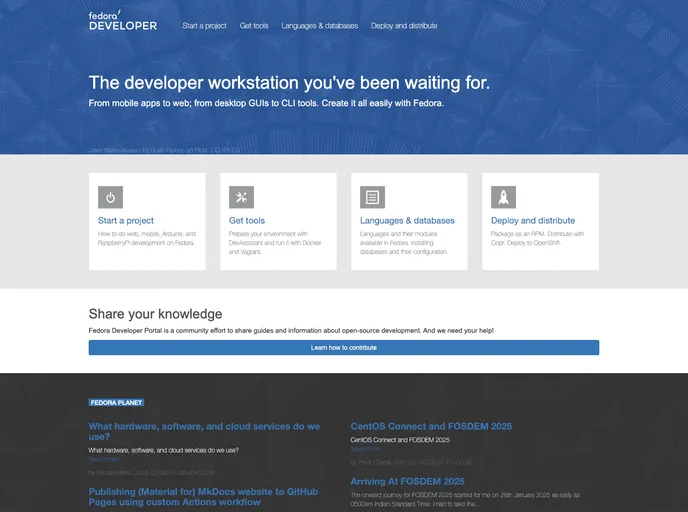Click the subheading From mobile apps to web
The height and width of the screenshot is (512, 688).
click(x=266, y=103)
